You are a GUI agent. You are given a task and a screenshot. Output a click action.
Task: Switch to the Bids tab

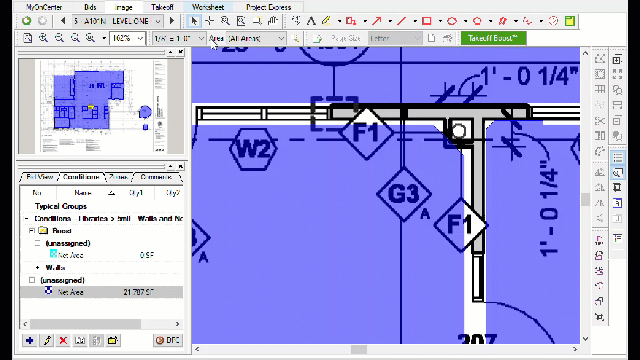(90, 7)
